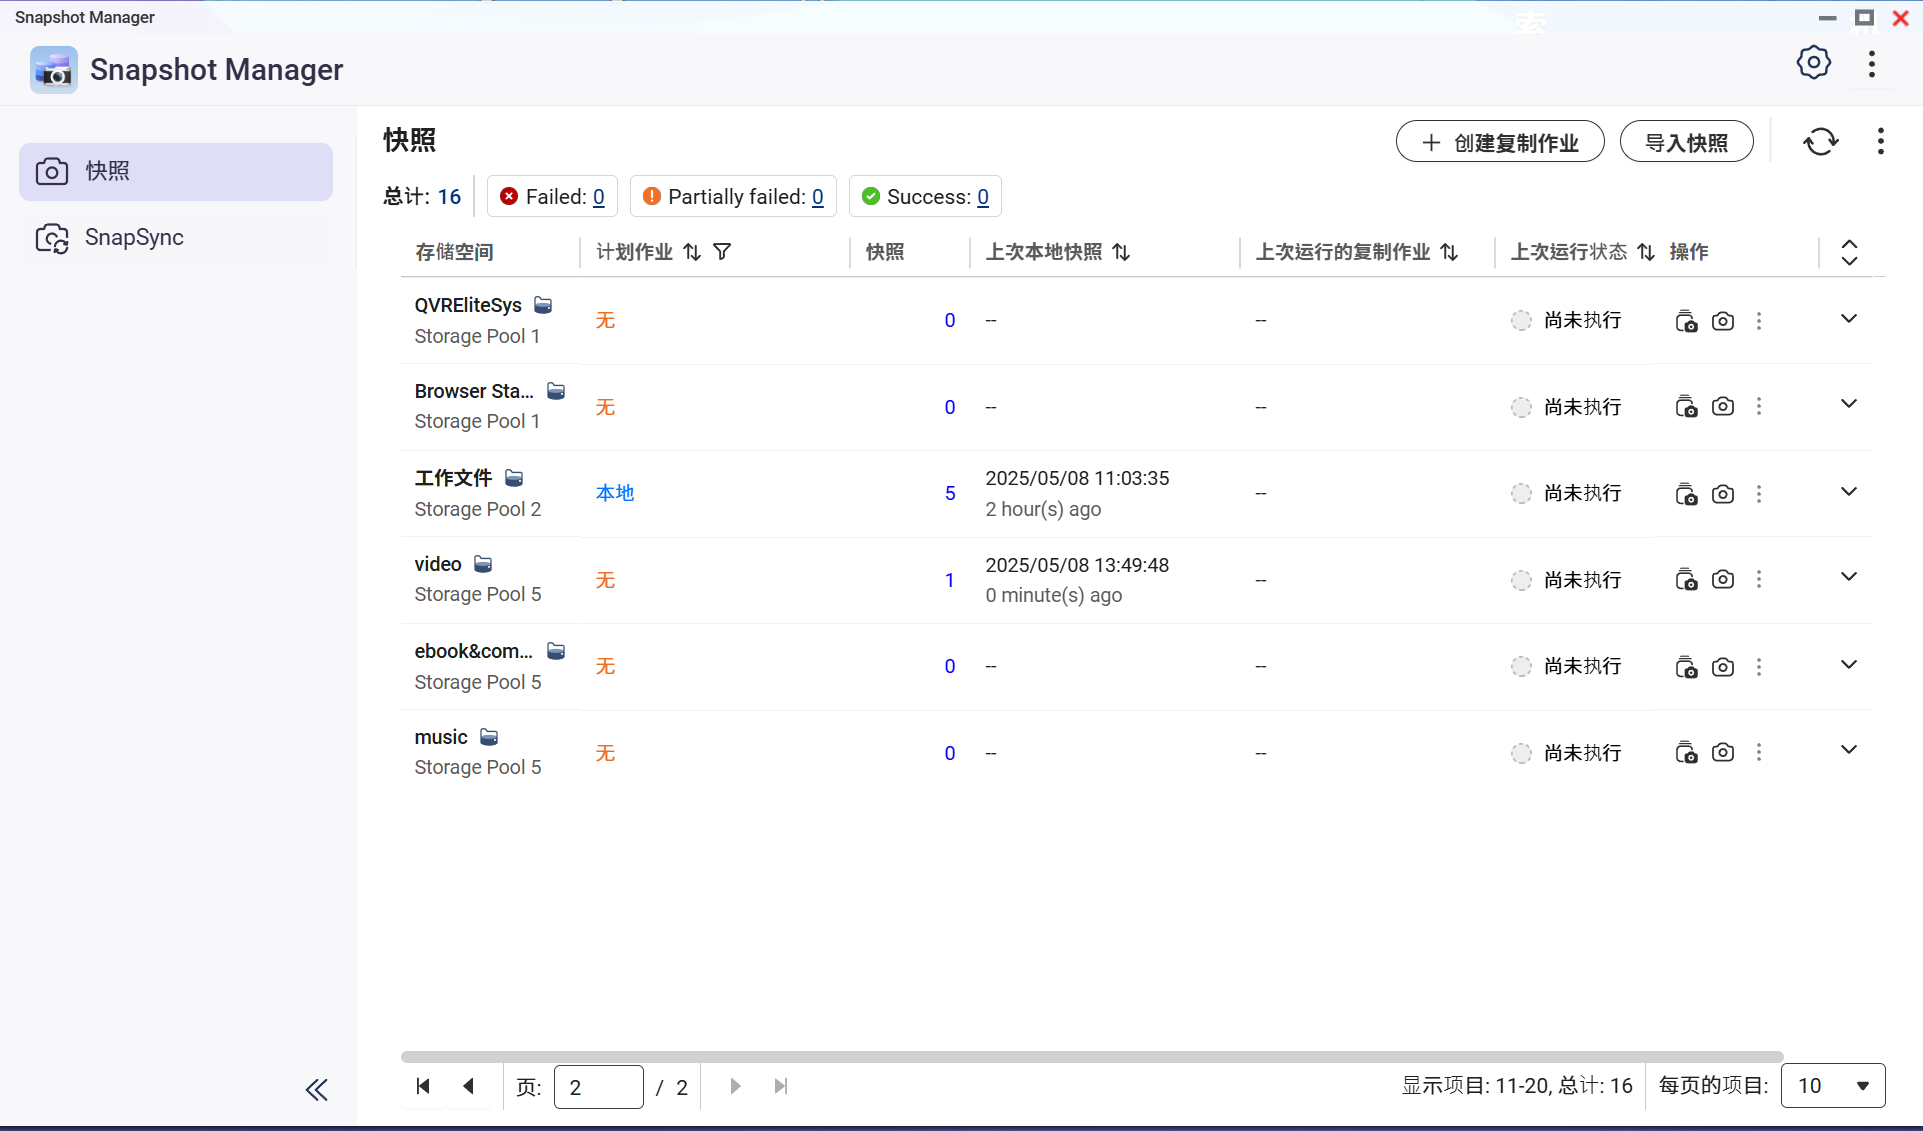Open more actions for ebook&com row
1923x1131 pixels.
1759,667
